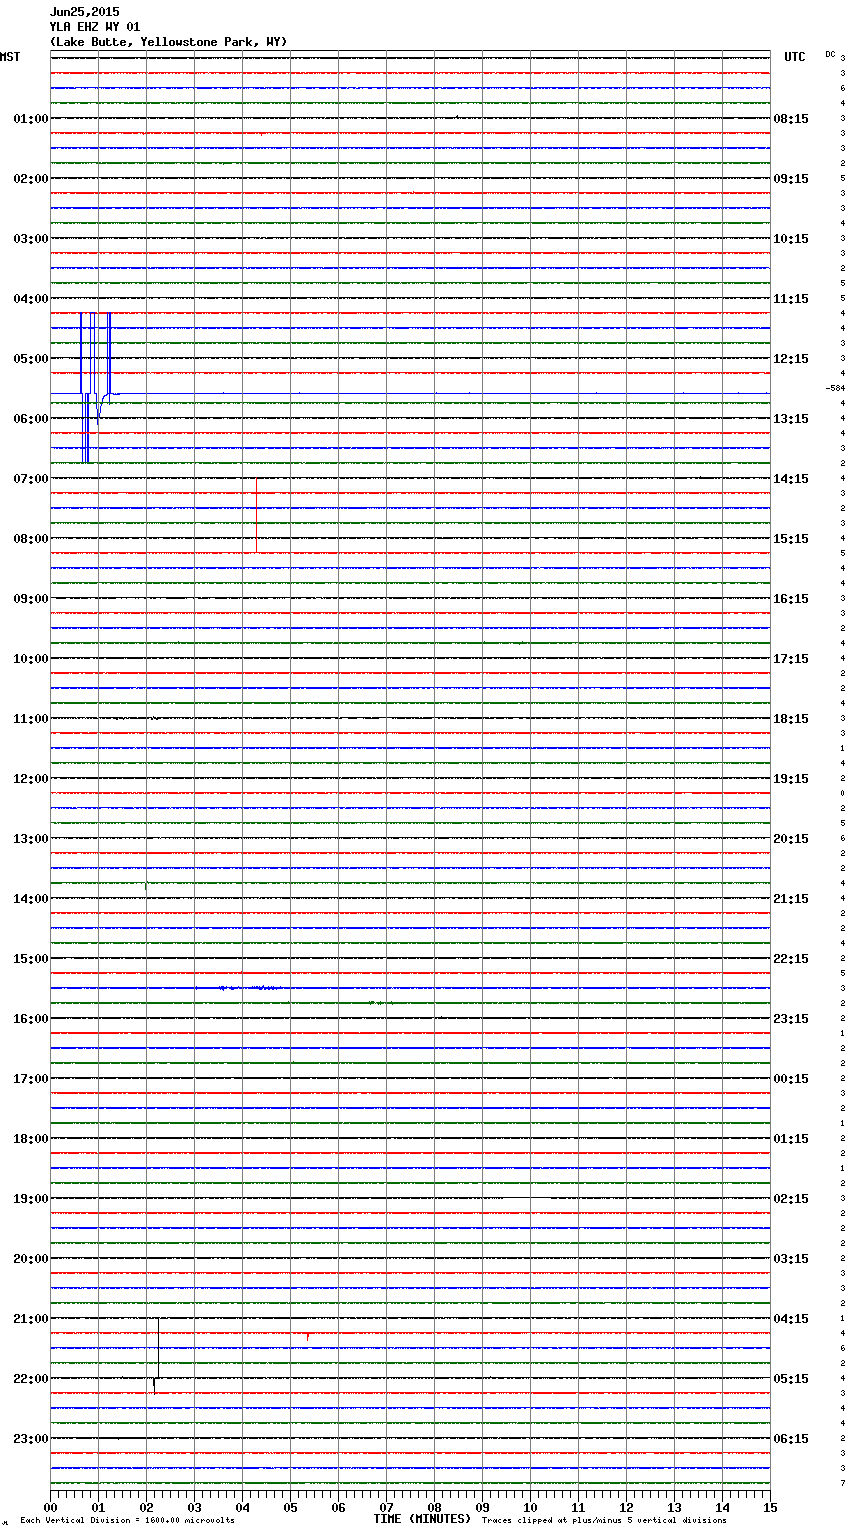Screen dimensions: 850x1534
Task: Click the 15 minute tick label
Action: coord(770,1506)
